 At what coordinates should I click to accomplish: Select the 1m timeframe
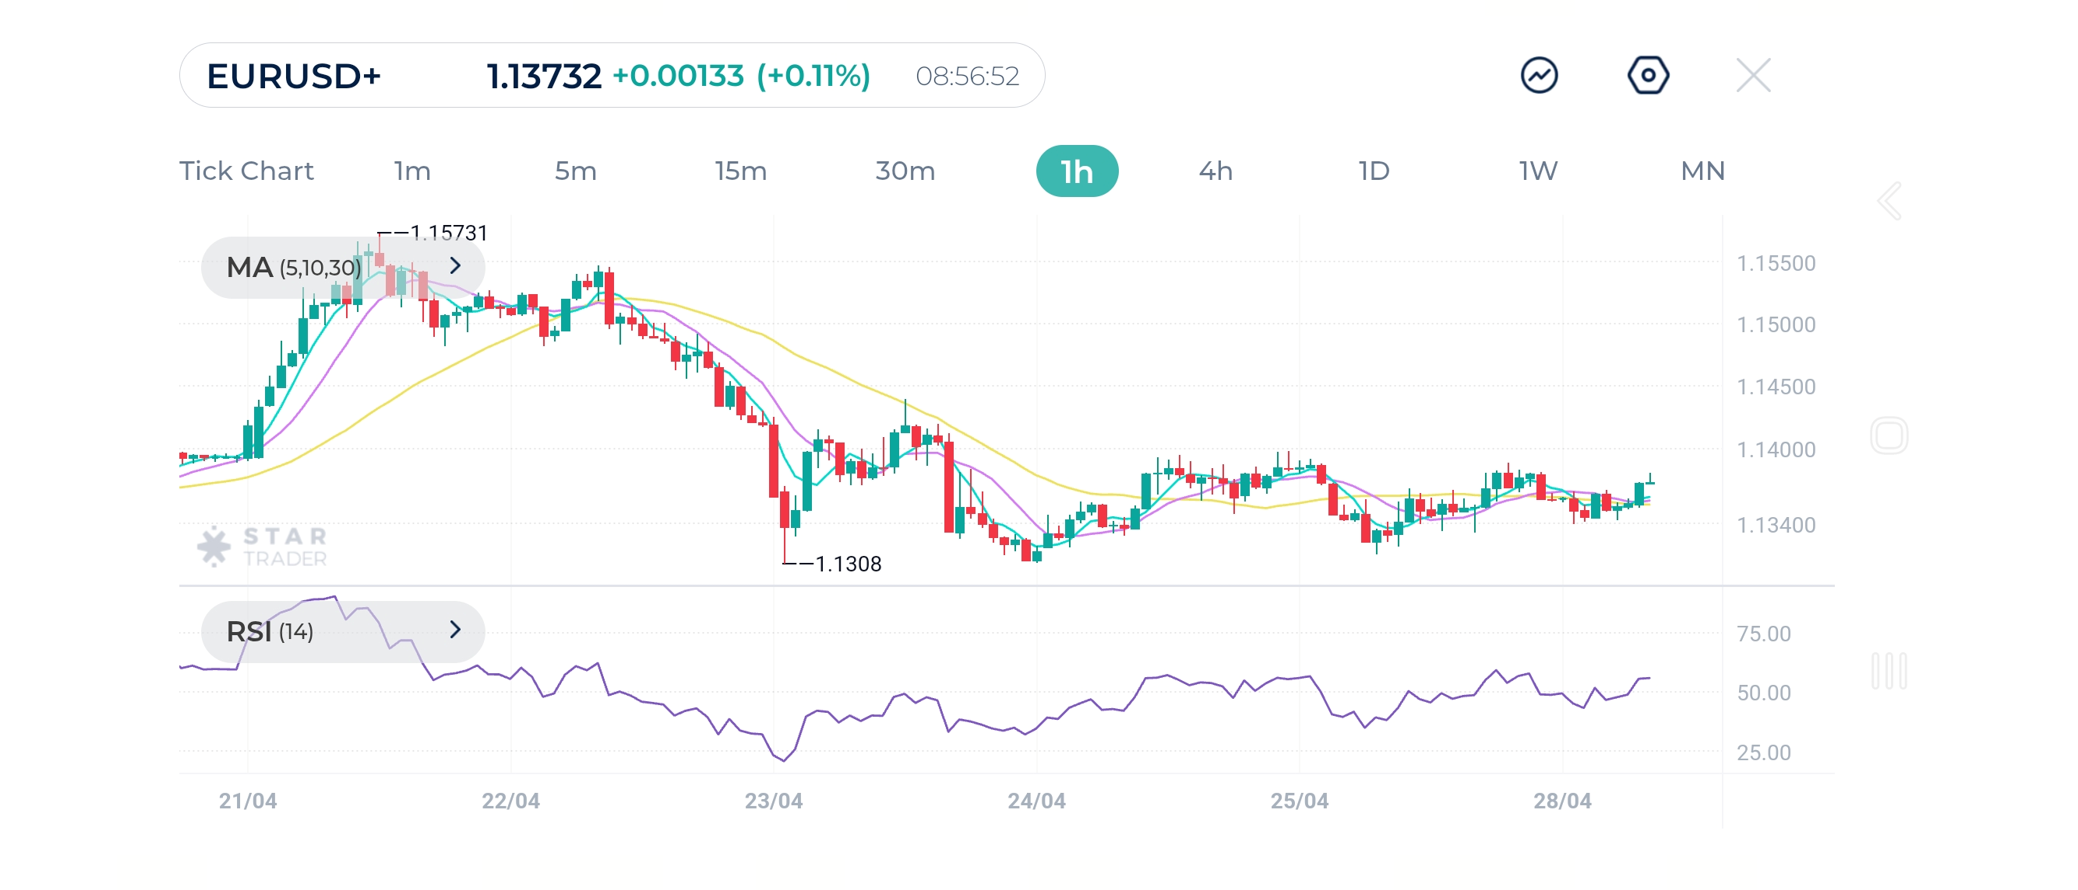click(x=412, y=171)
